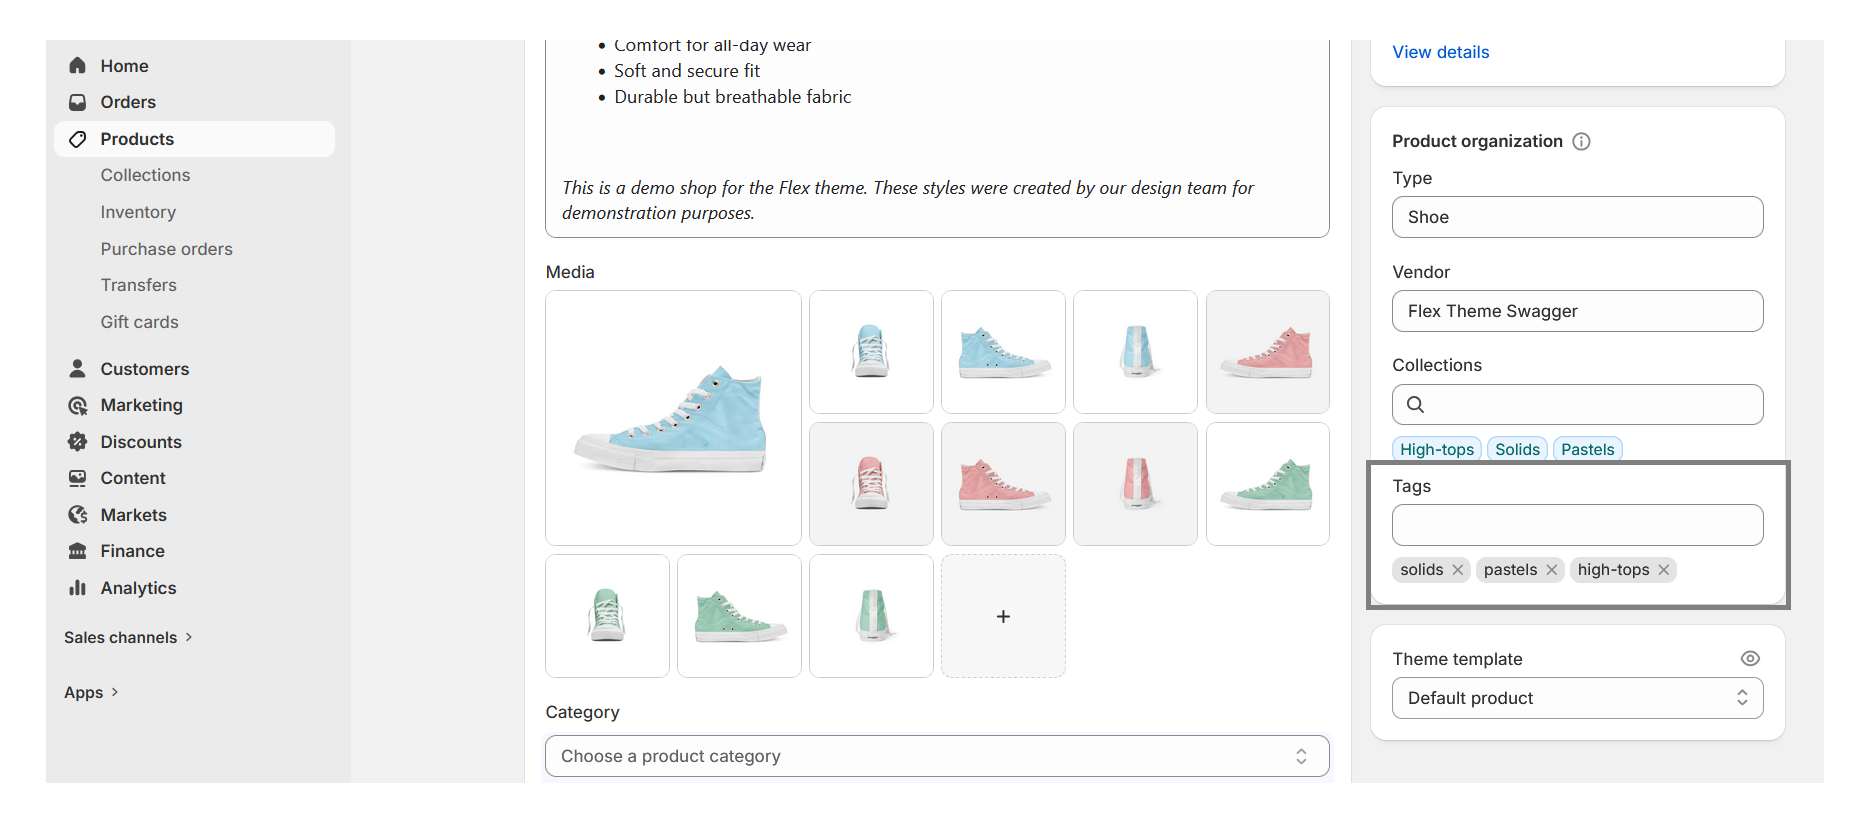Open the Home section icon

coord(77,65)
